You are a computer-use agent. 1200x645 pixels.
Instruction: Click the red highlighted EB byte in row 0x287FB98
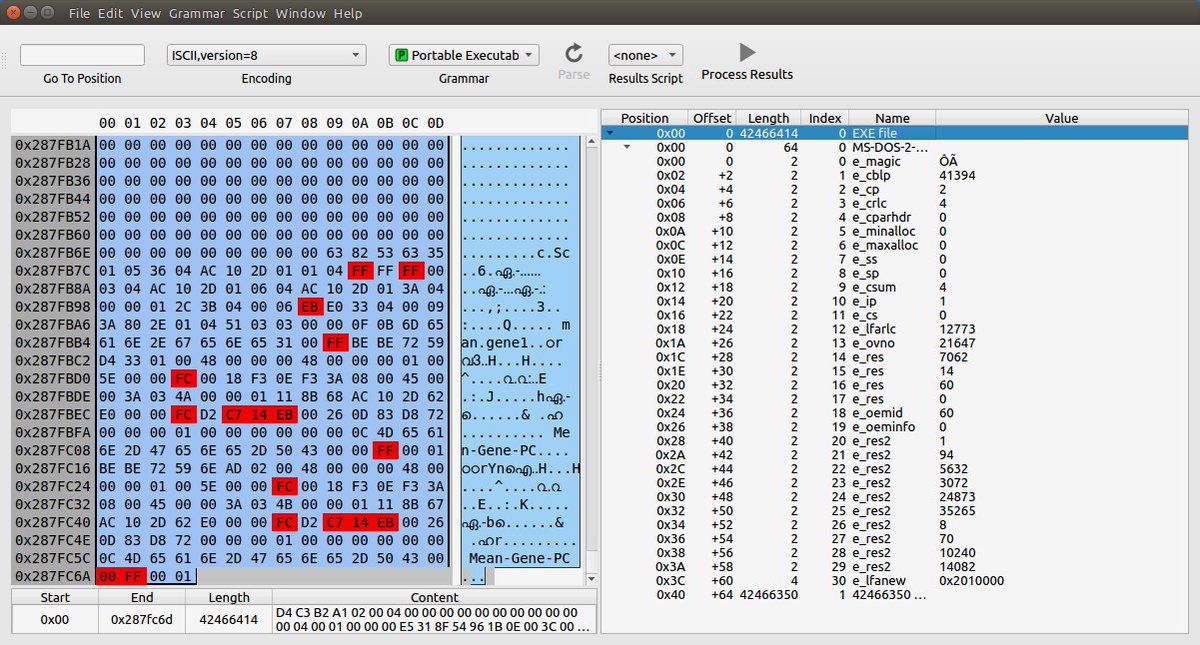pos(309,307)
